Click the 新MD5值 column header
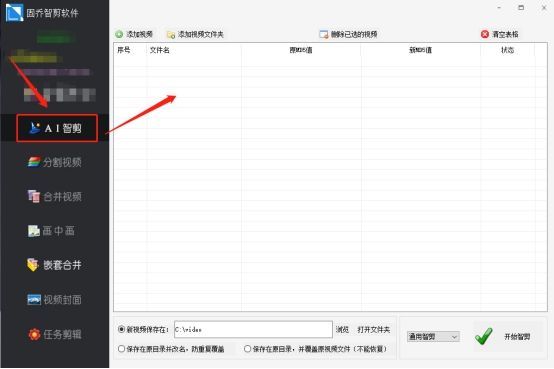554x369 pixels. [420, 50]
